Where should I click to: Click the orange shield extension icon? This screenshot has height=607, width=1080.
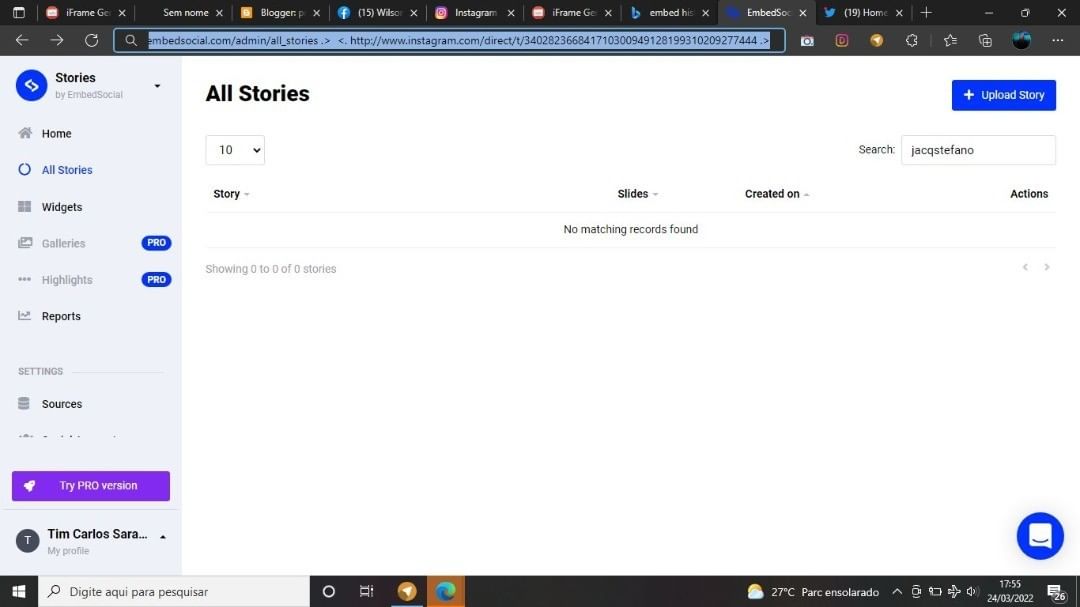click(x=877, y=41)
